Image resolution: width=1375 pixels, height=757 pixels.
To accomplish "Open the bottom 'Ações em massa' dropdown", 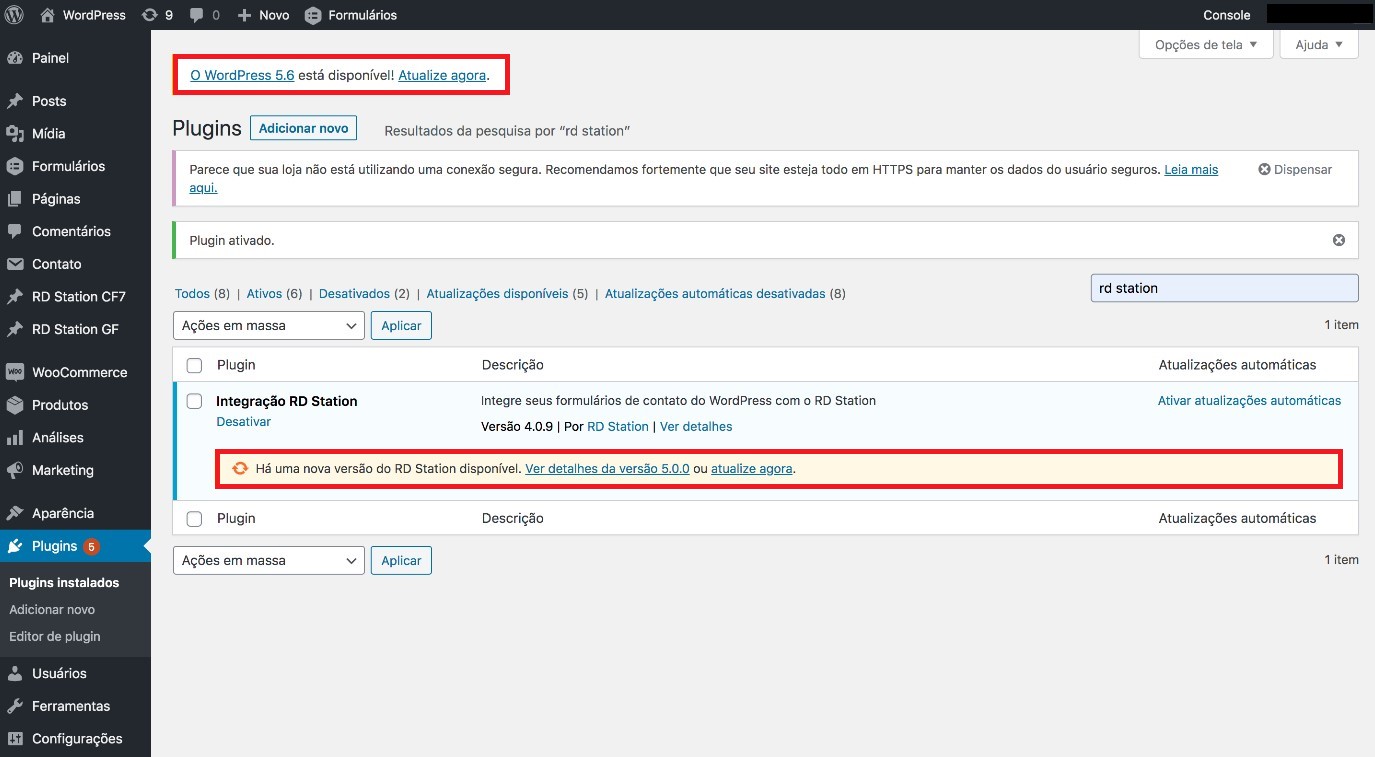I will coord(268,560).
